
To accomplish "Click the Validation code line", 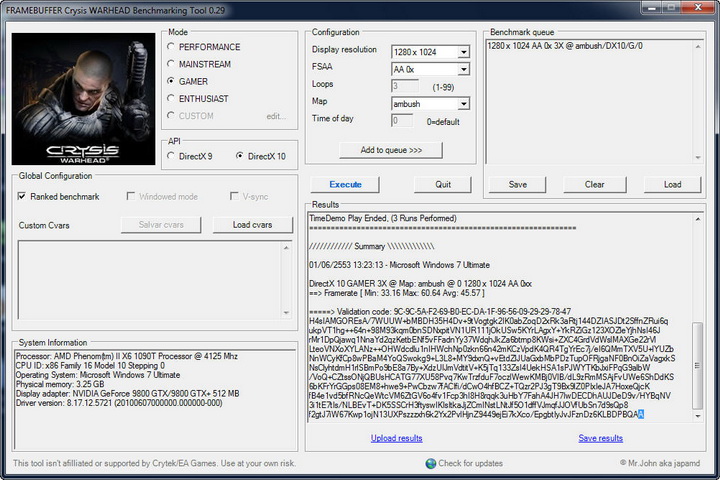I will [x=440, y=311].
